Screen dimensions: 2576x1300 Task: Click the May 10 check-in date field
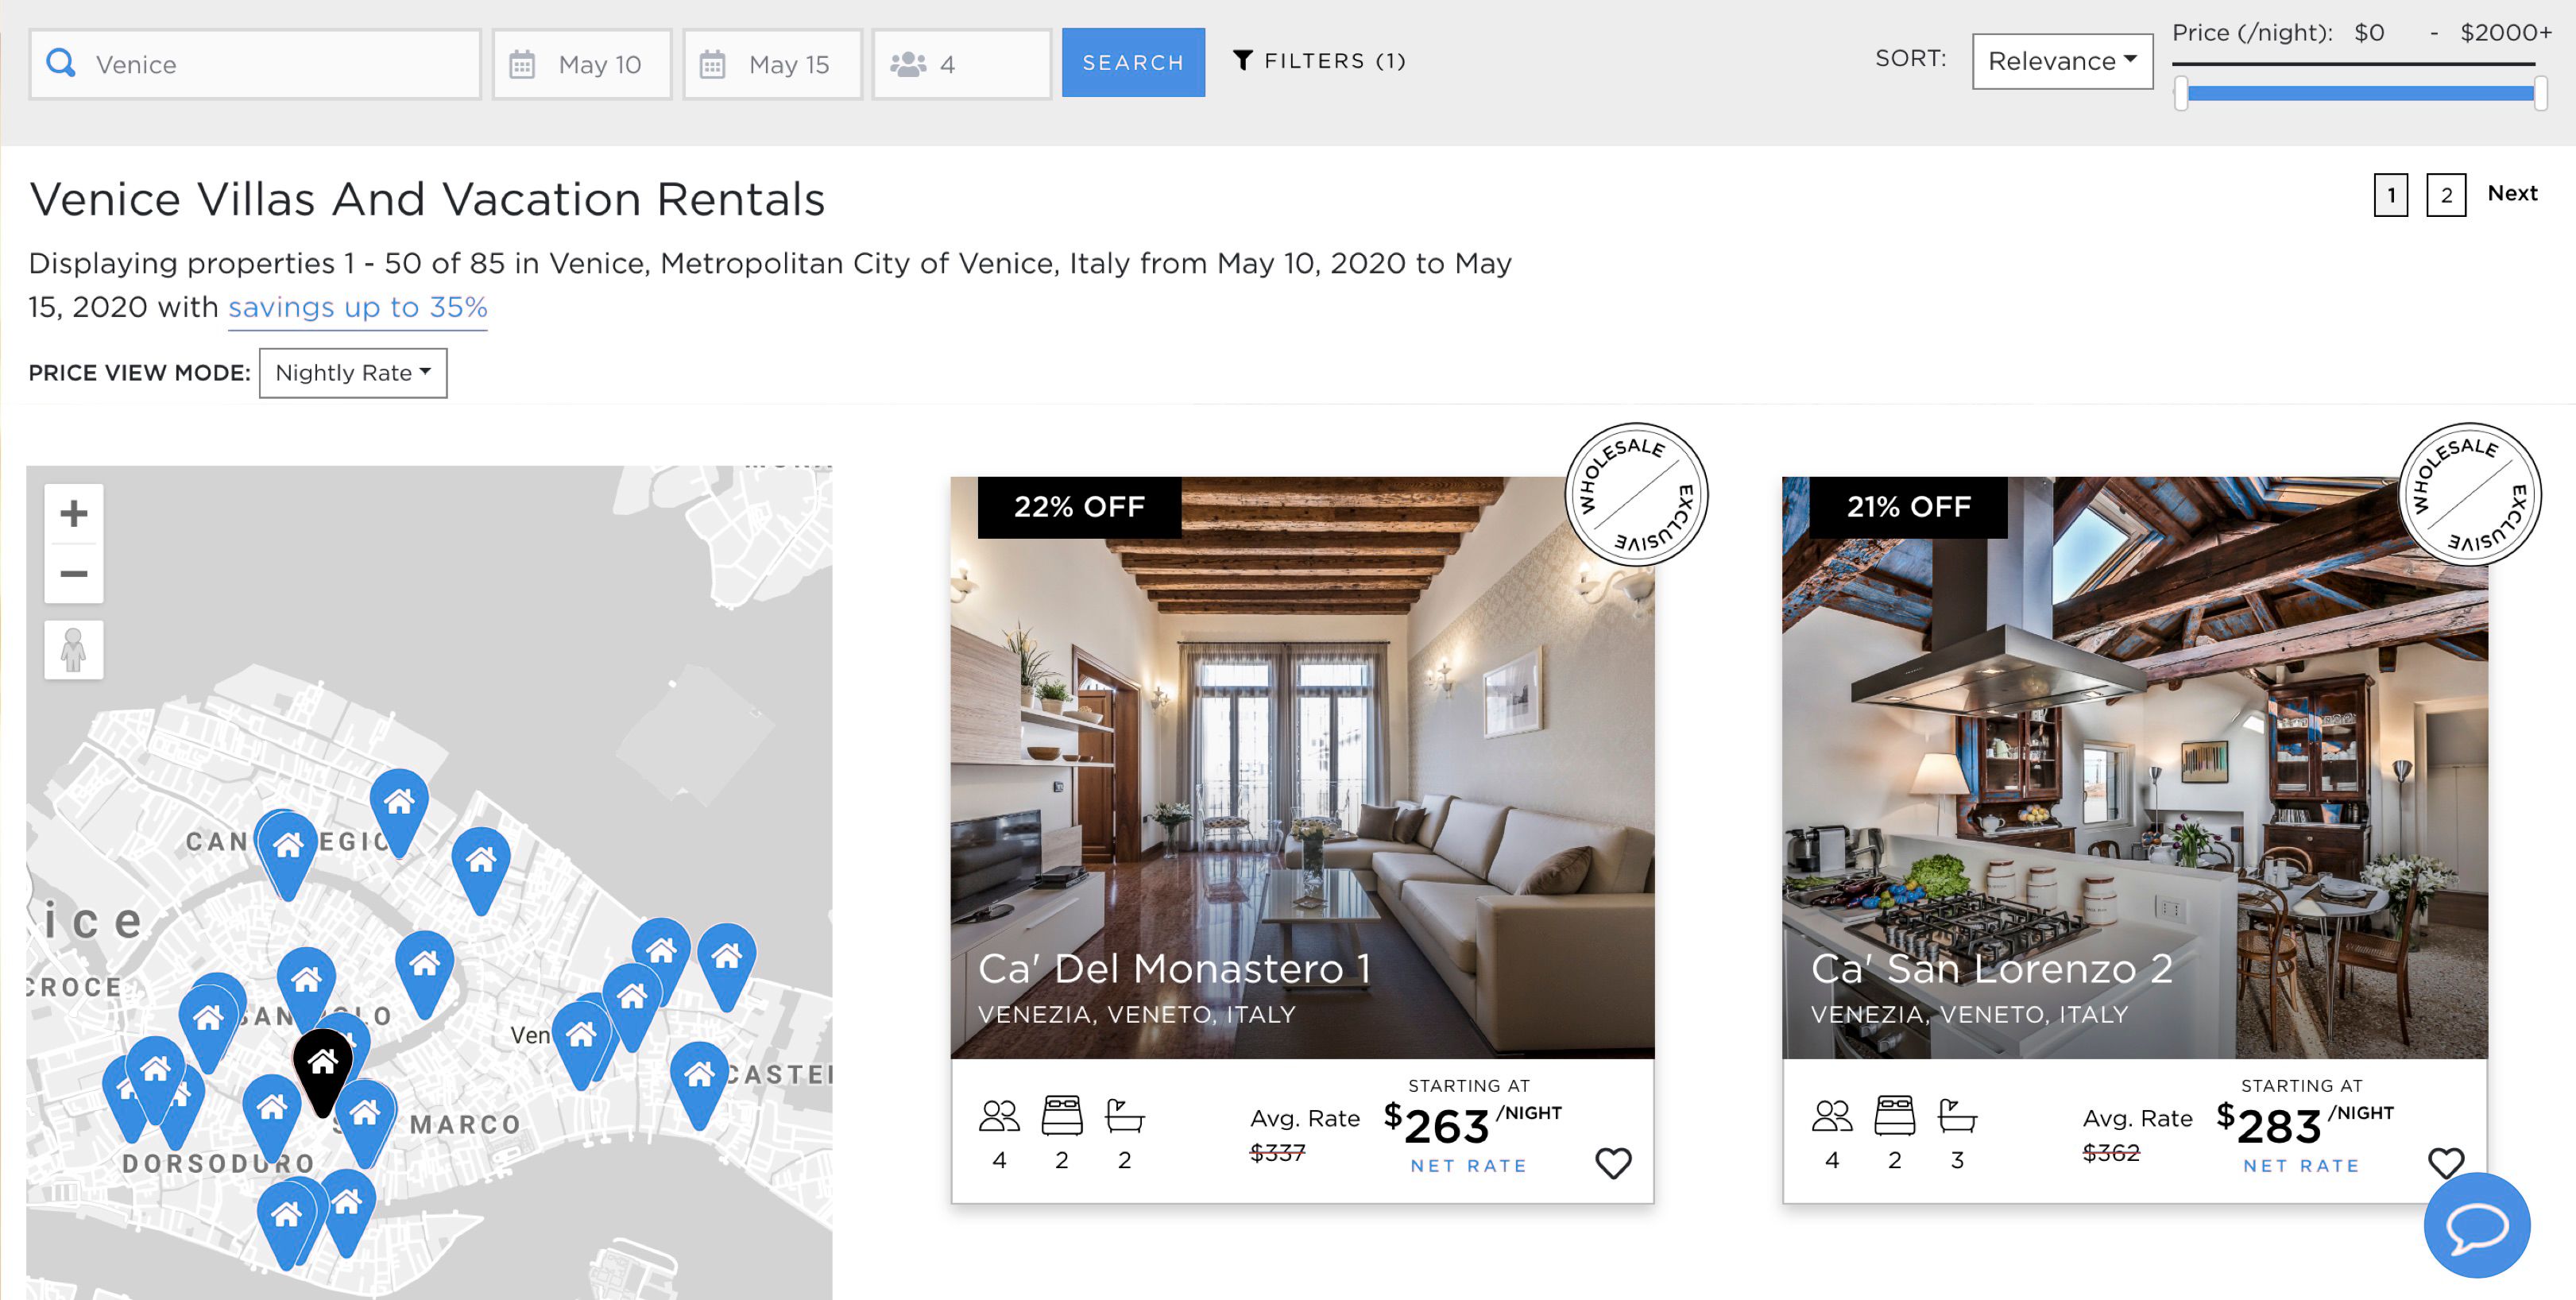(x=581, y=64)
